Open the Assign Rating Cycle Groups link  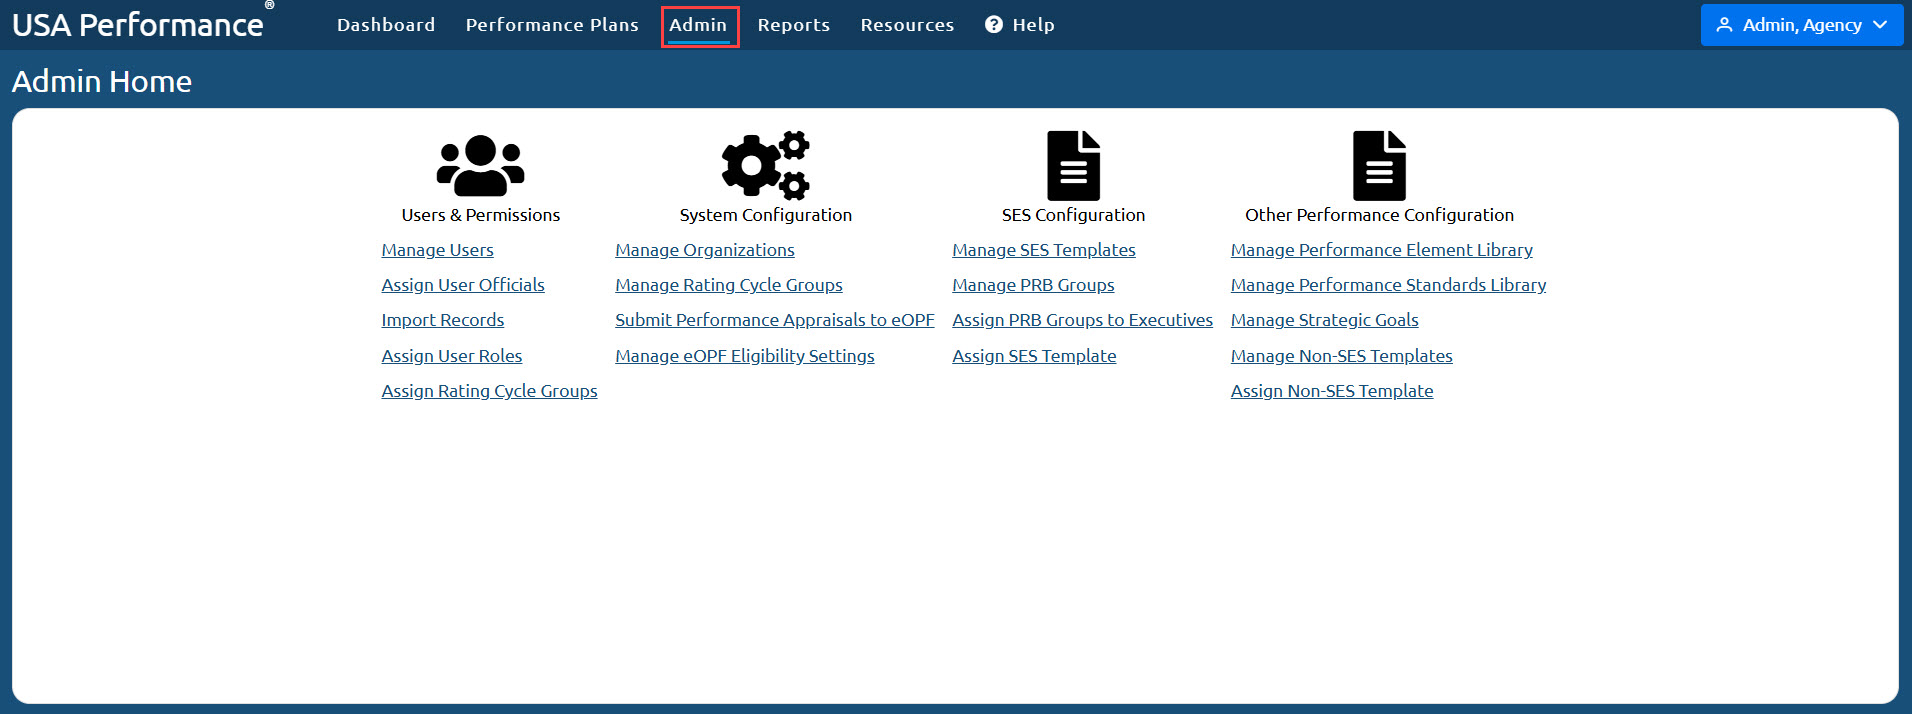[489, 391]
